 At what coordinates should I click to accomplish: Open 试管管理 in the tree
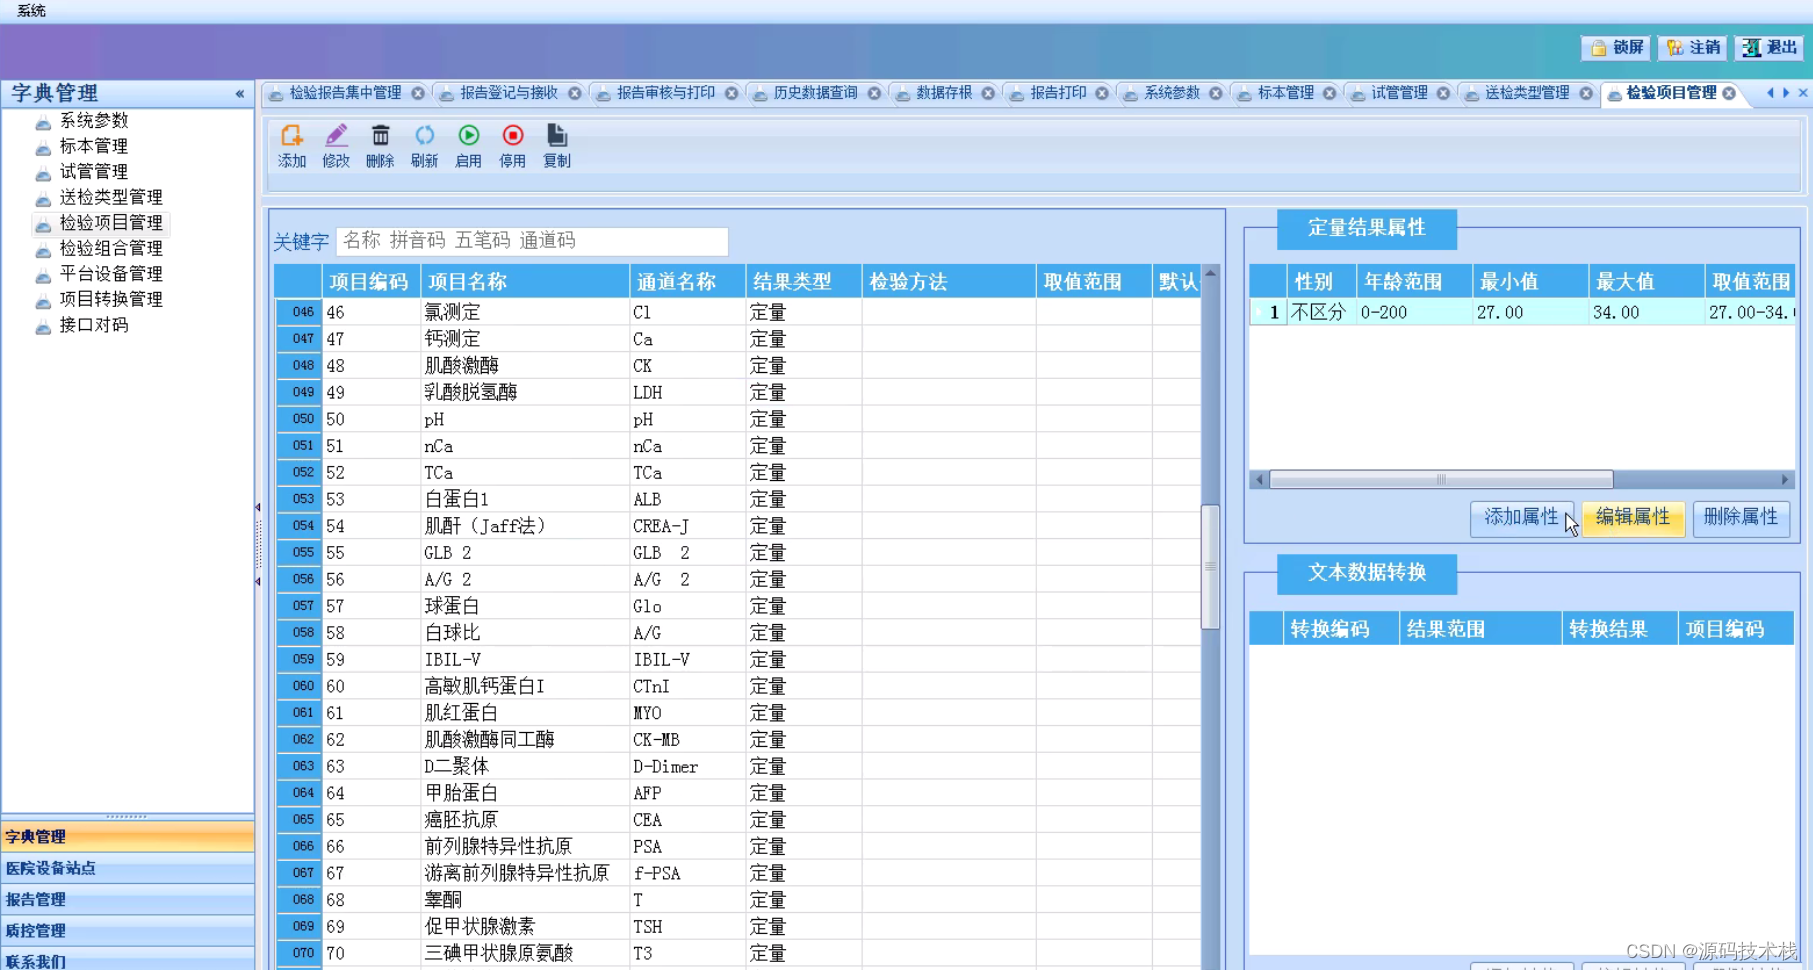pyautogui.click(x=94, y=172)
